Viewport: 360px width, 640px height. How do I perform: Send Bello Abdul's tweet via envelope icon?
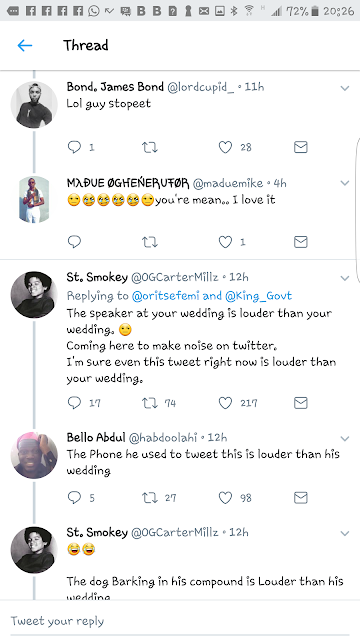pos(300,498)
